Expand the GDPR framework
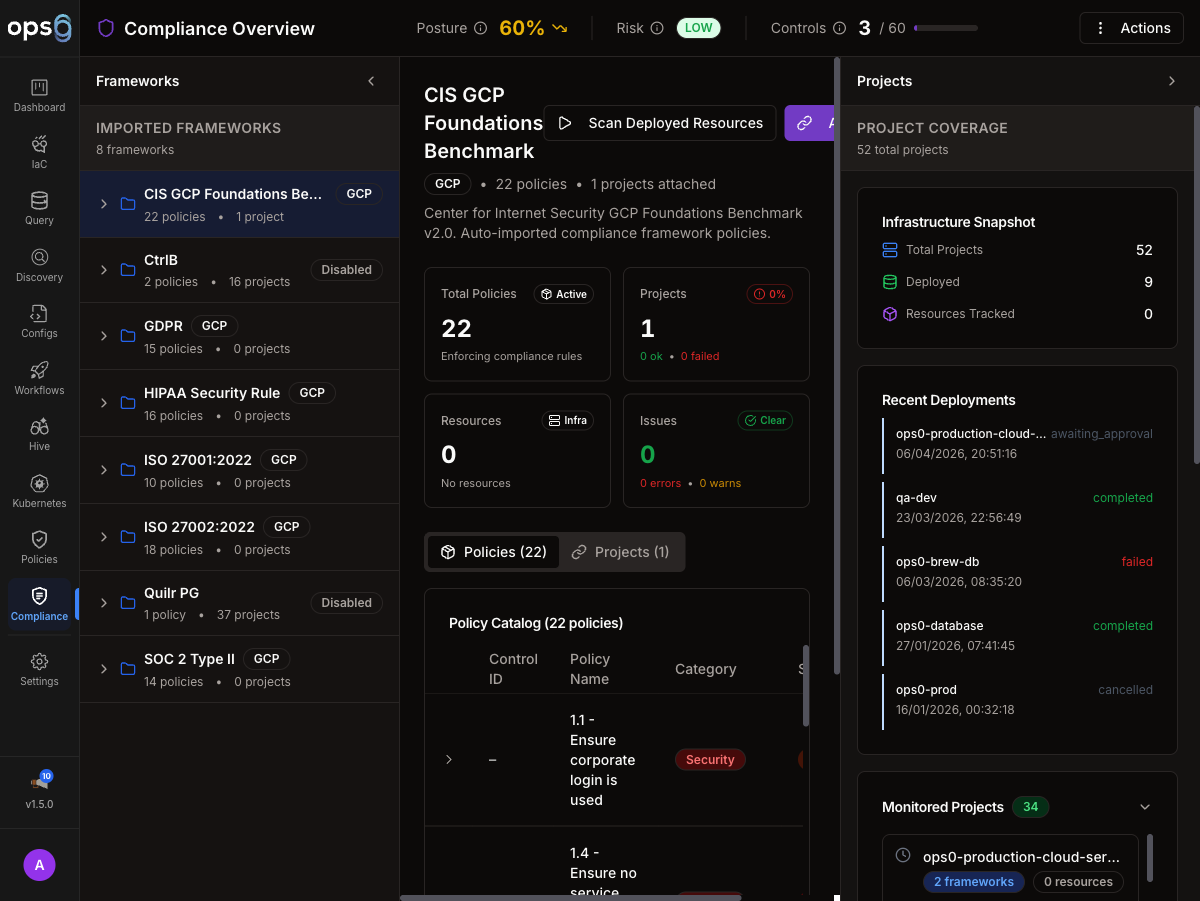Viewport: 1200px width, 901px height. click(x=103, y=336)
